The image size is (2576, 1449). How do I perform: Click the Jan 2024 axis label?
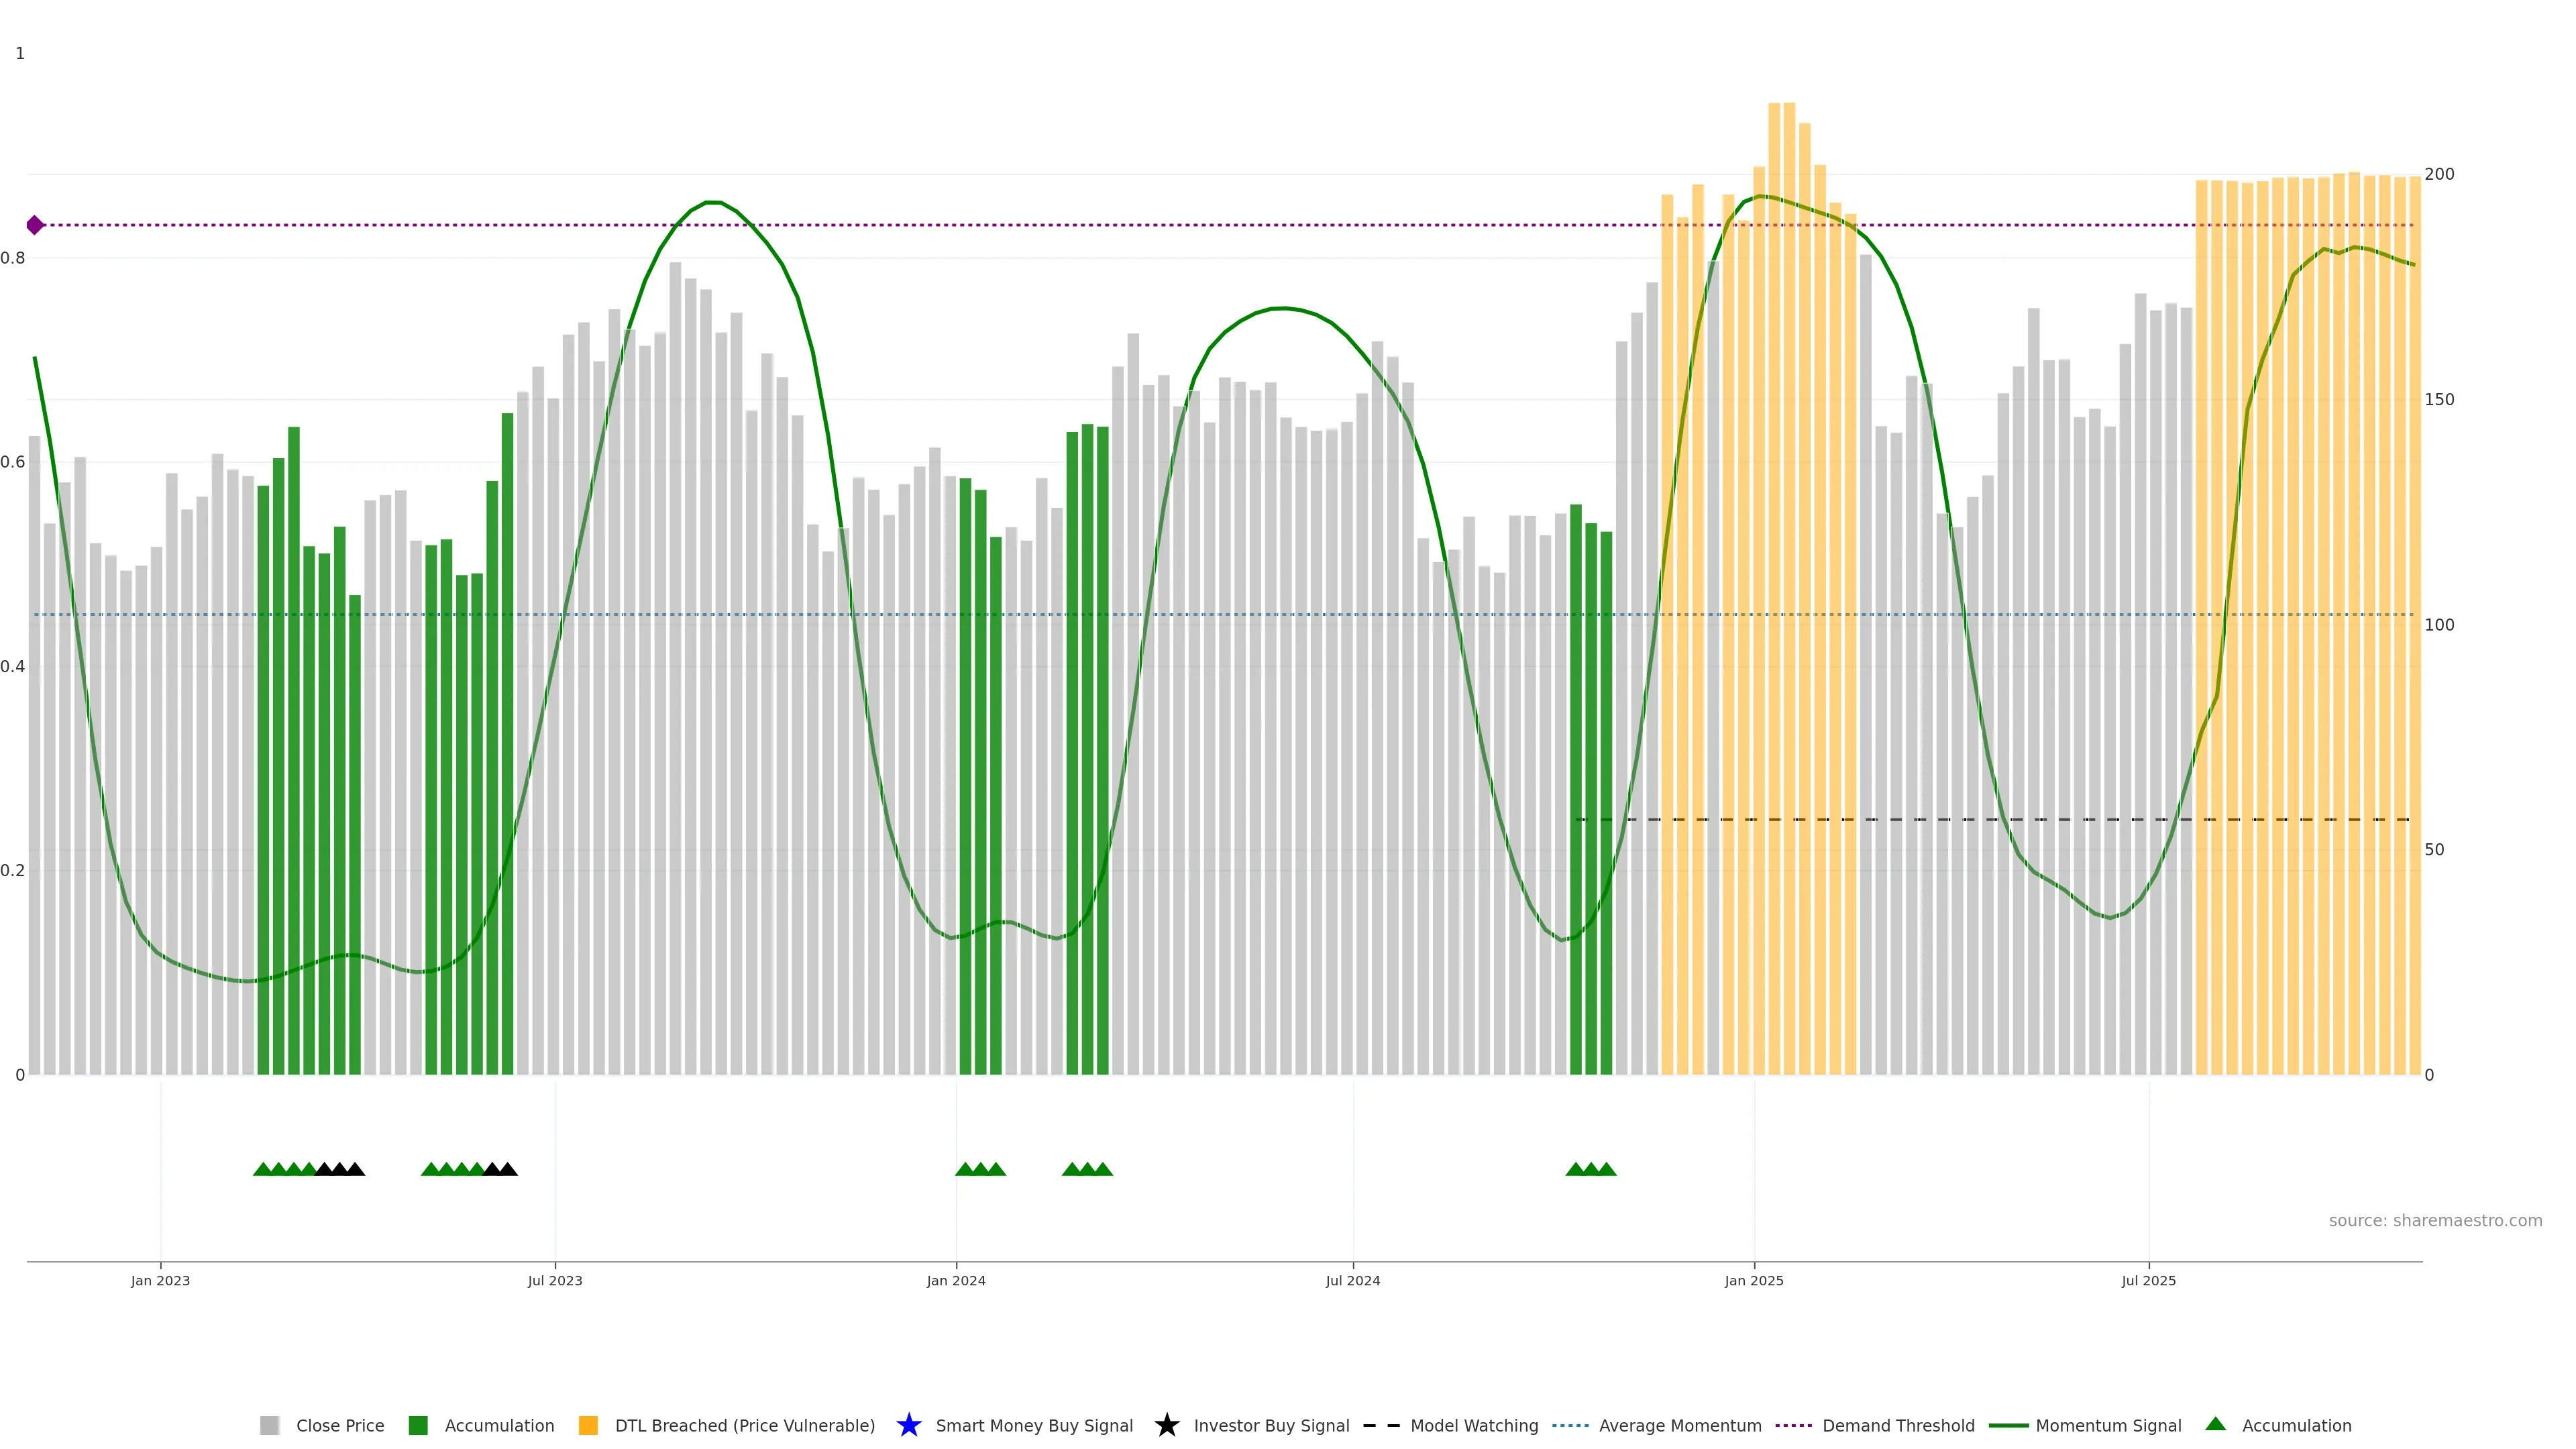(x=956, y=1280)
